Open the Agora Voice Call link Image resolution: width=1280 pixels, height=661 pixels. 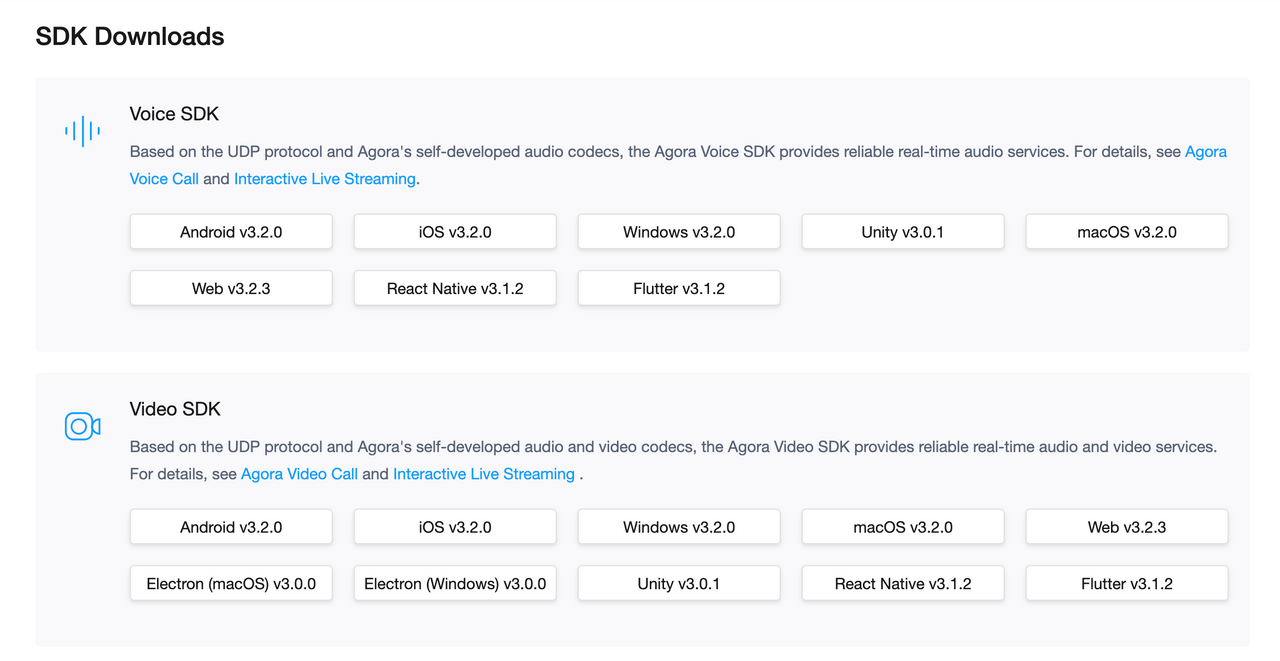(164, 179)
